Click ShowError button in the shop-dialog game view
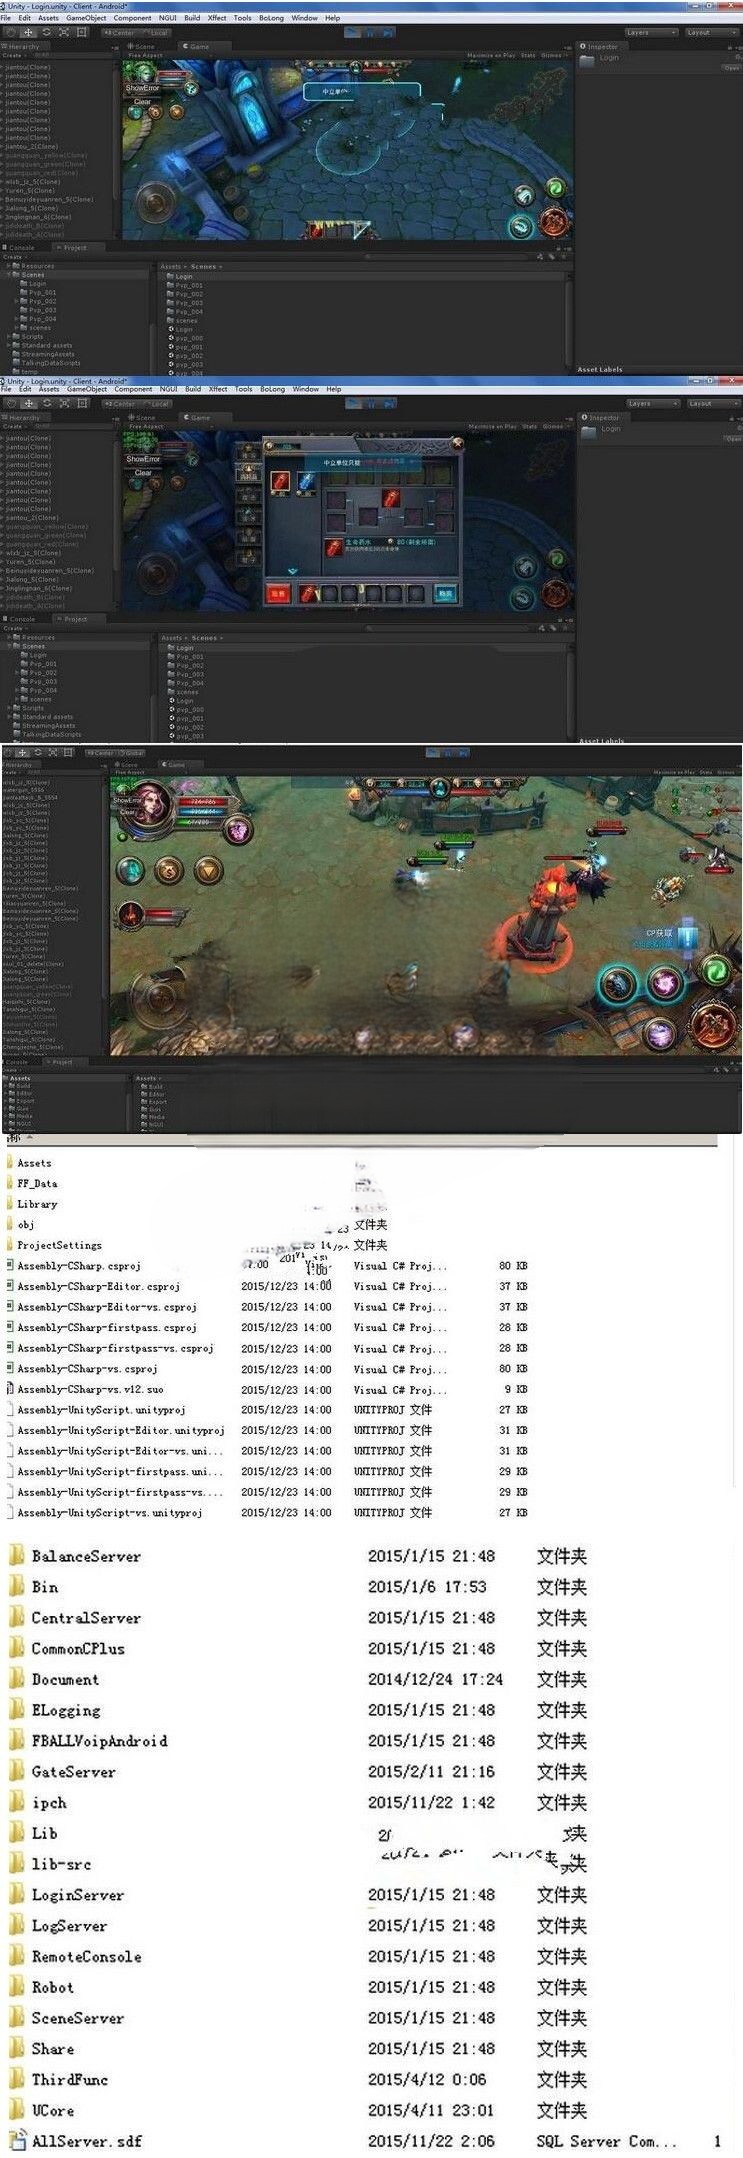This screenshot has height=2158, width=743. [143, 459]
